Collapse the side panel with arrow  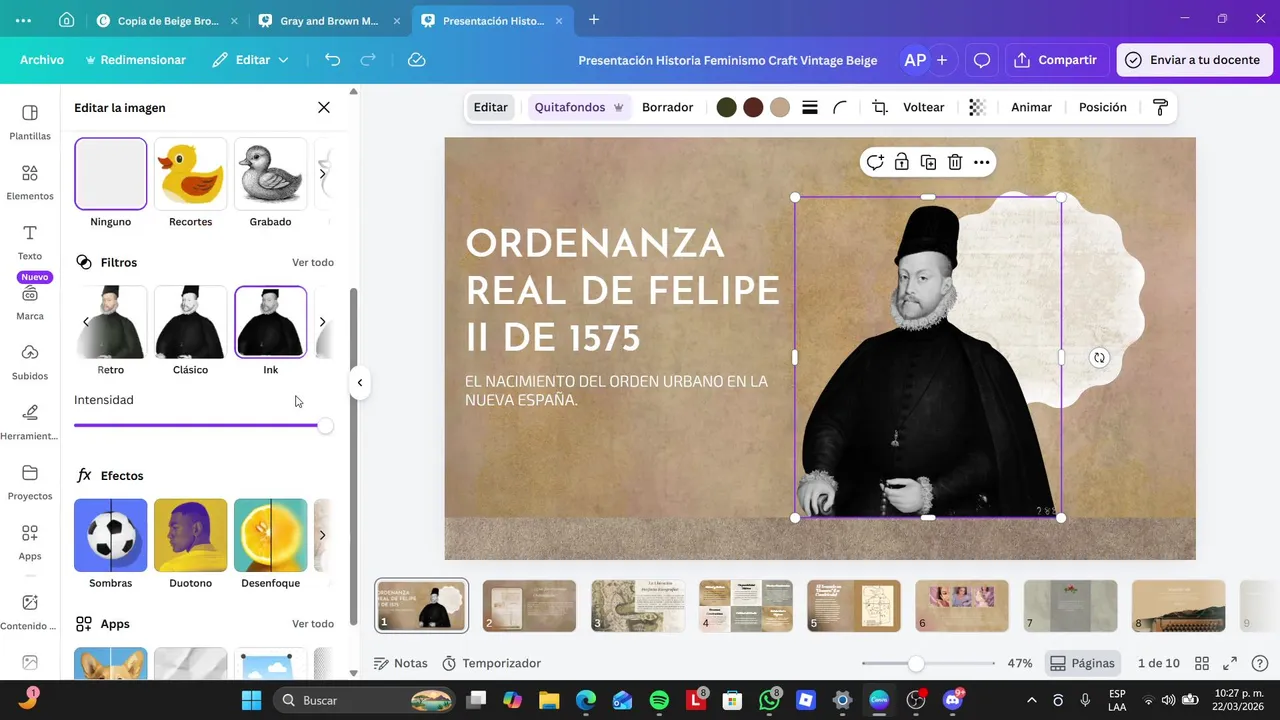(359, 382)
